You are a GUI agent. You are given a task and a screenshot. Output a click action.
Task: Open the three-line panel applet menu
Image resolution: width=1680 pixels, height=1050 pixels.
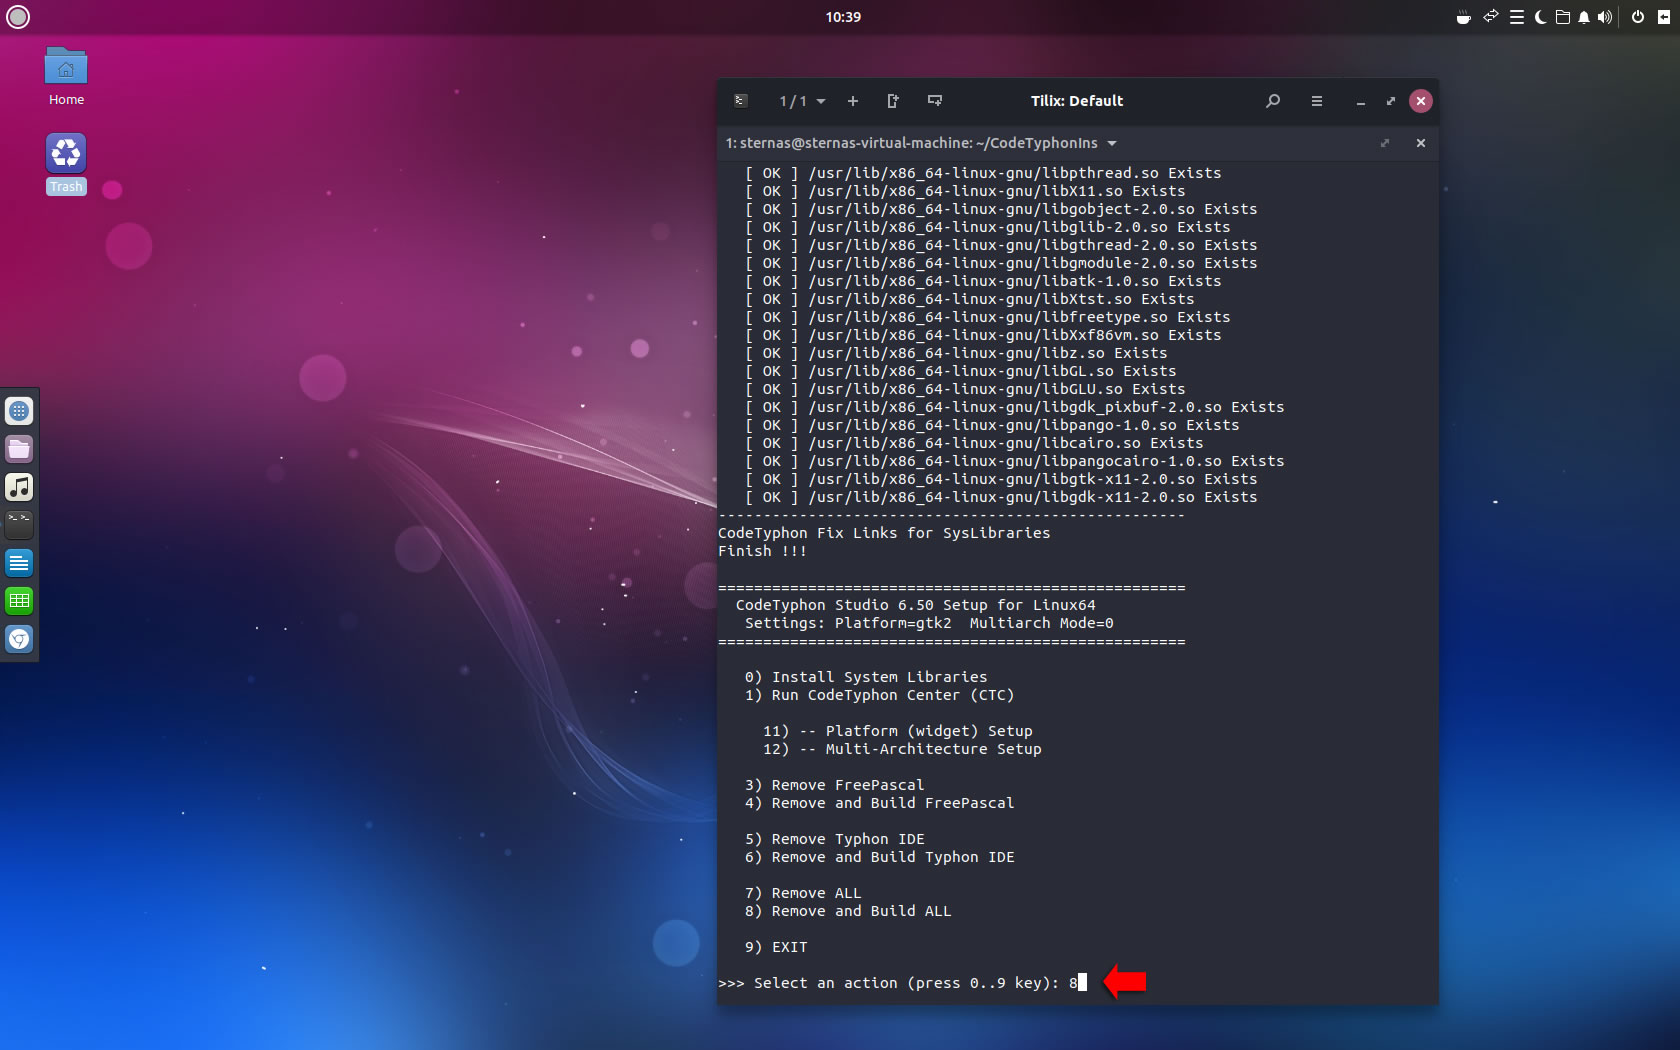pos(1517,17)
